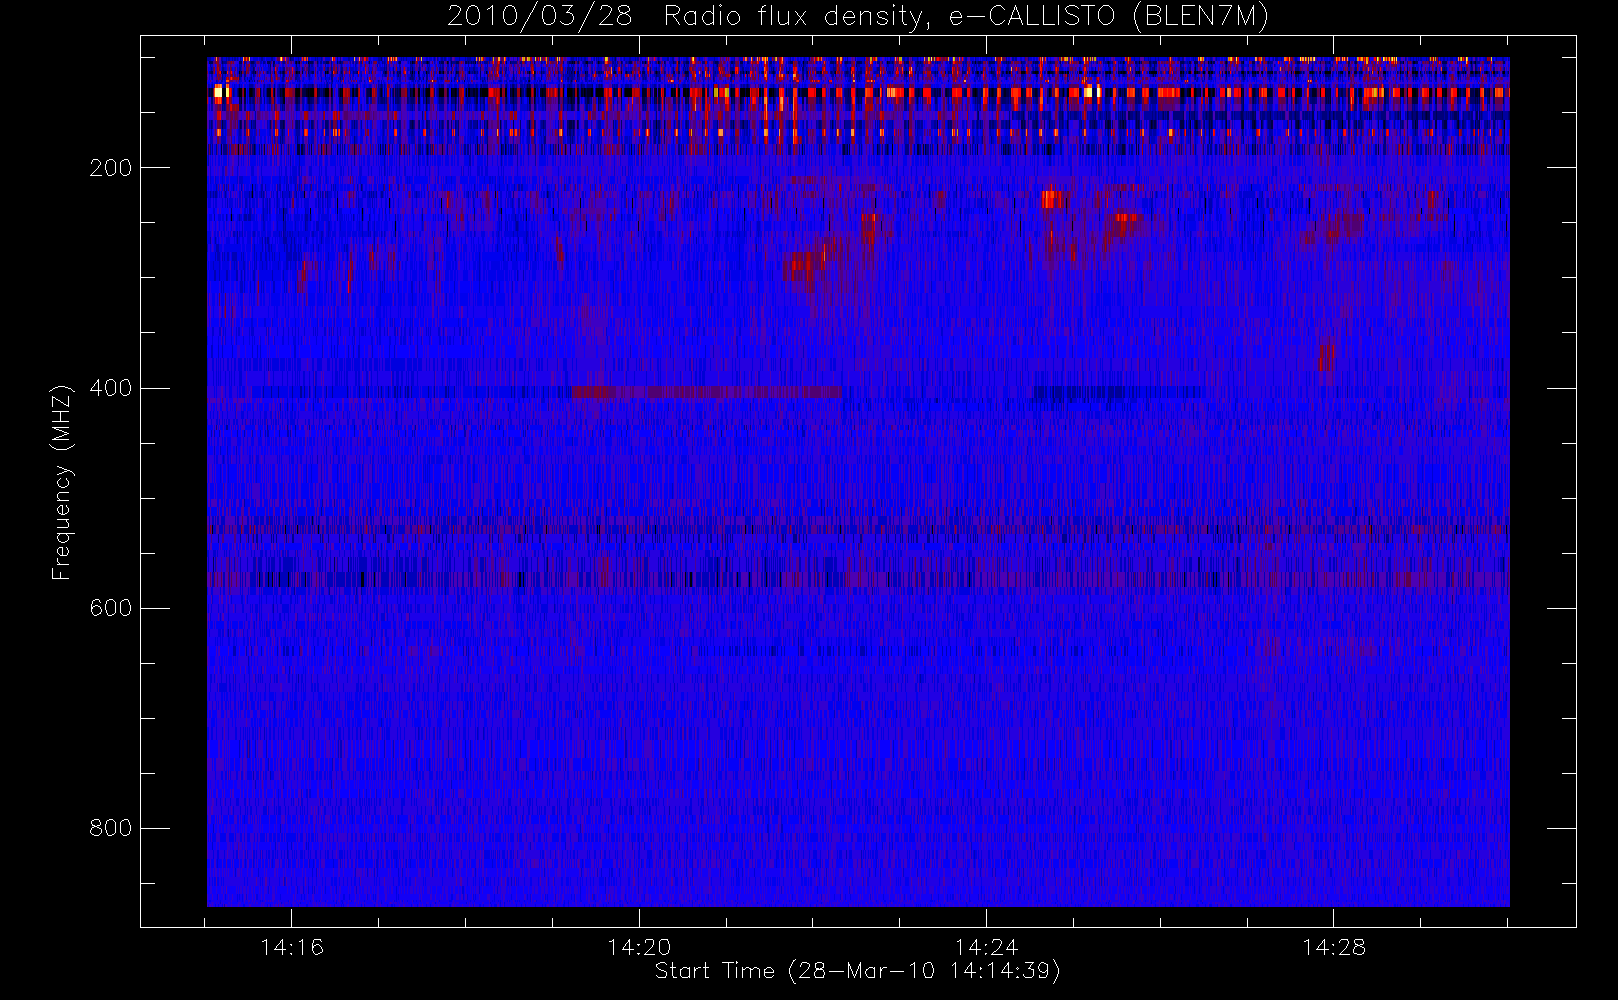Click the 14:28 time tick label
The height and width of the screenshot is (1000, 1618).
1333,947
